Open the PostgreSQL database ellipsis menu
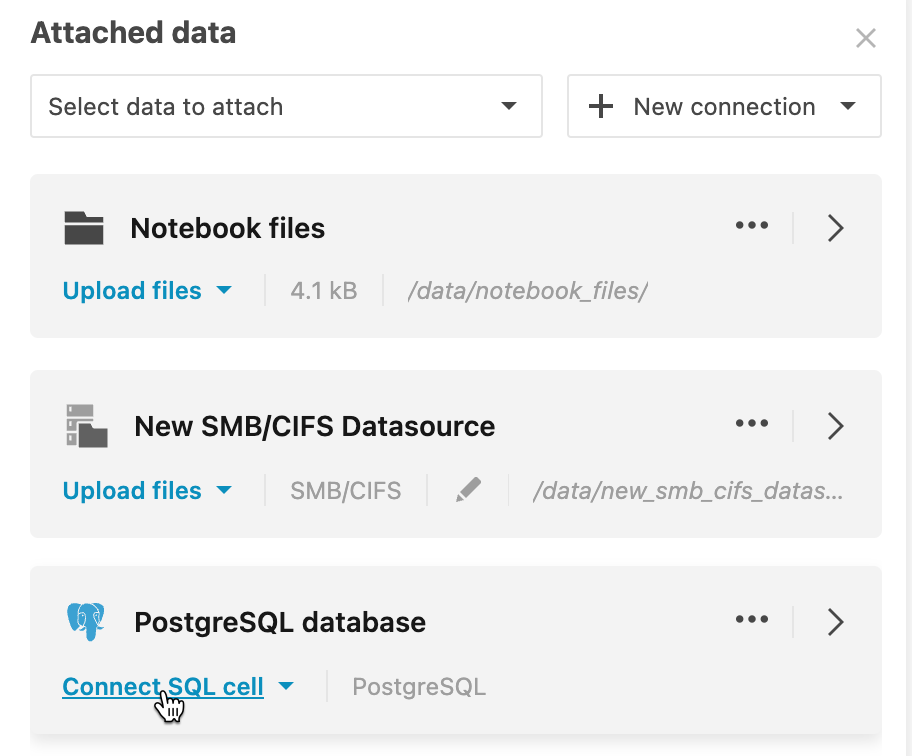This screenshot has height=756, width=912. (x=752, y=620)
